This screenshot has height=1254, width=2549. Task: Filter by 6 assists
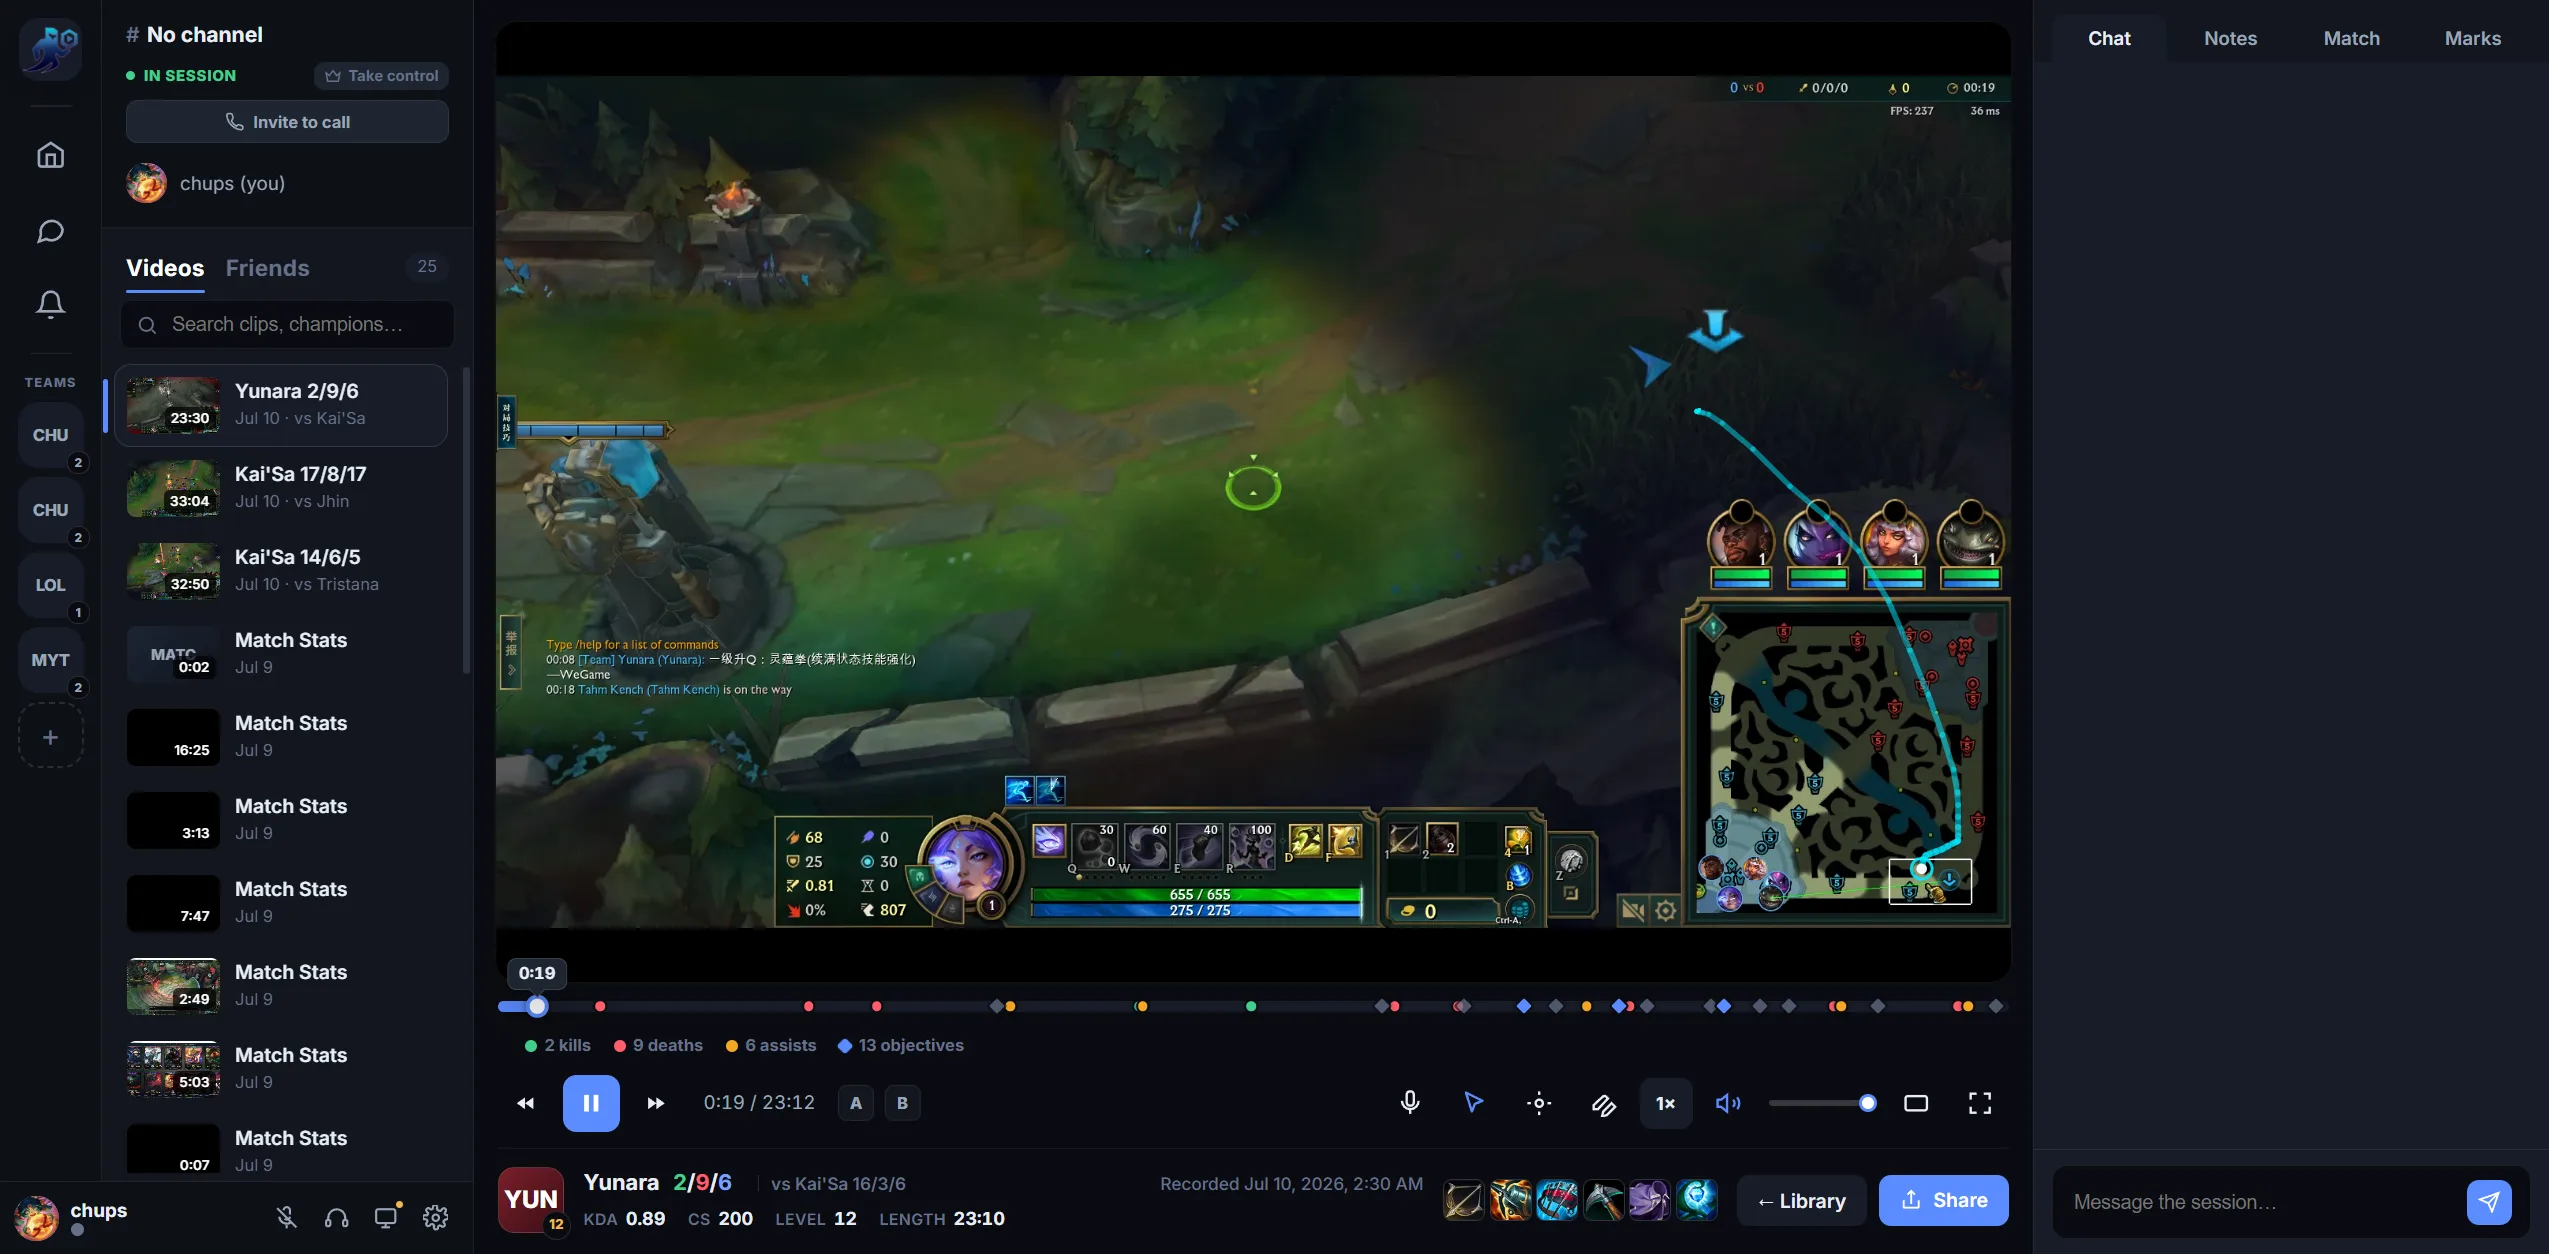click(x=771, y=1045)
